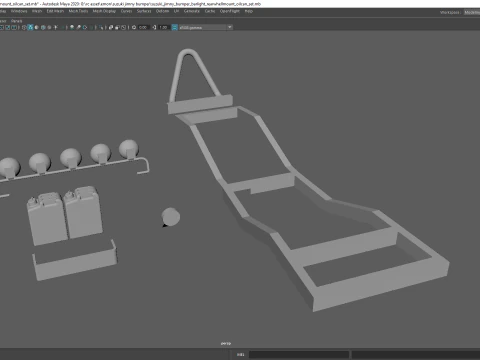Open the sRGB gamma view transform dropdown
Image resolution: width=480 pixels, height=360 pixels.
[x=206, y=27]
